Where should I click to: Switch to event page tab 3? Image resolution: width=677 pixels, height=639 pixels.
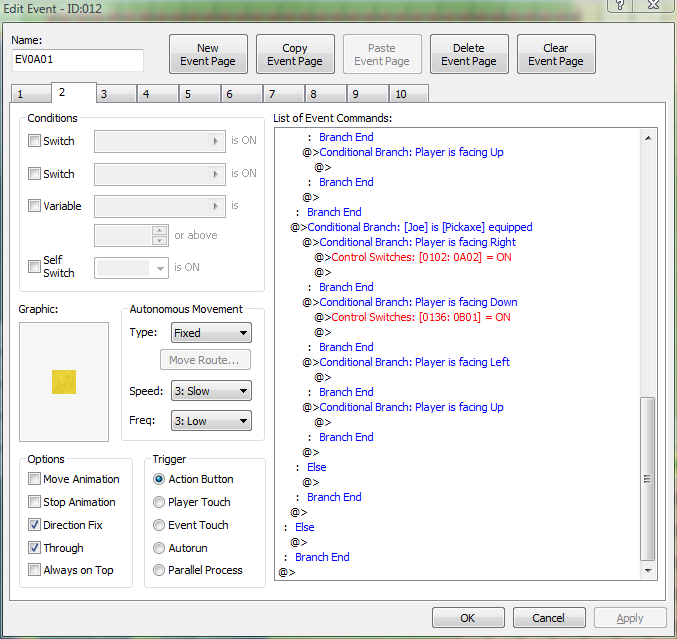point(116,94)
